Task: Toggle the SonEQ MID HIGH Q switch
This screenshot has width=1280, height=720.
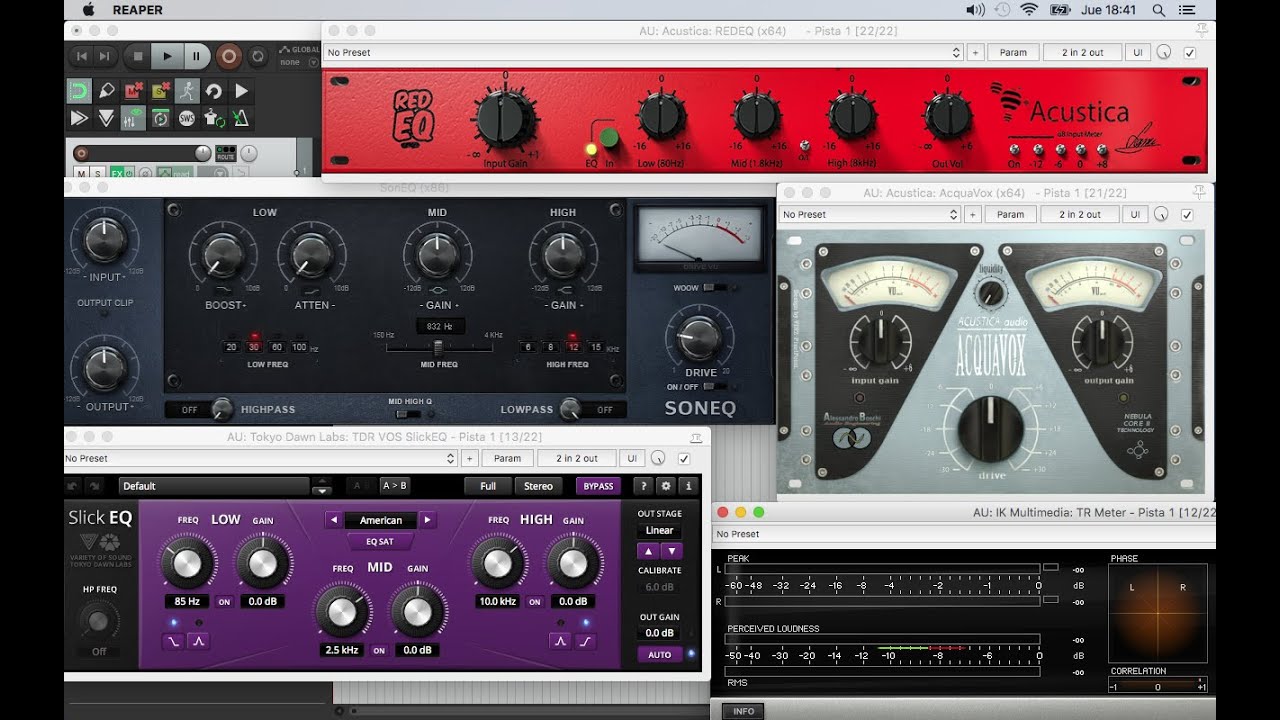Action: pyautogui.click(x=409, y=414)
